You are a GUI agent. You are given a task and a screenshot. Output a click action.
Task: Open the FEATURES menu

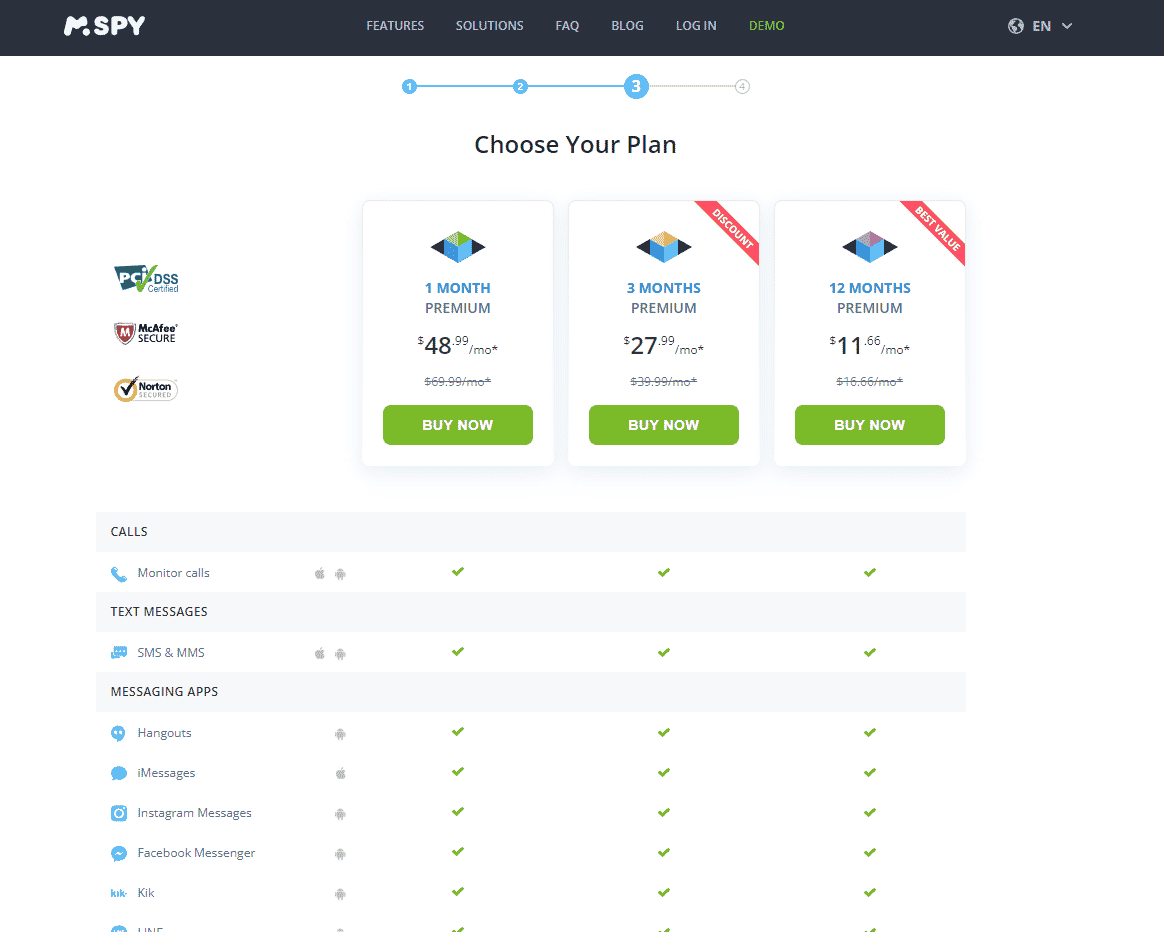pyautogui.click(x=395, y=26)
